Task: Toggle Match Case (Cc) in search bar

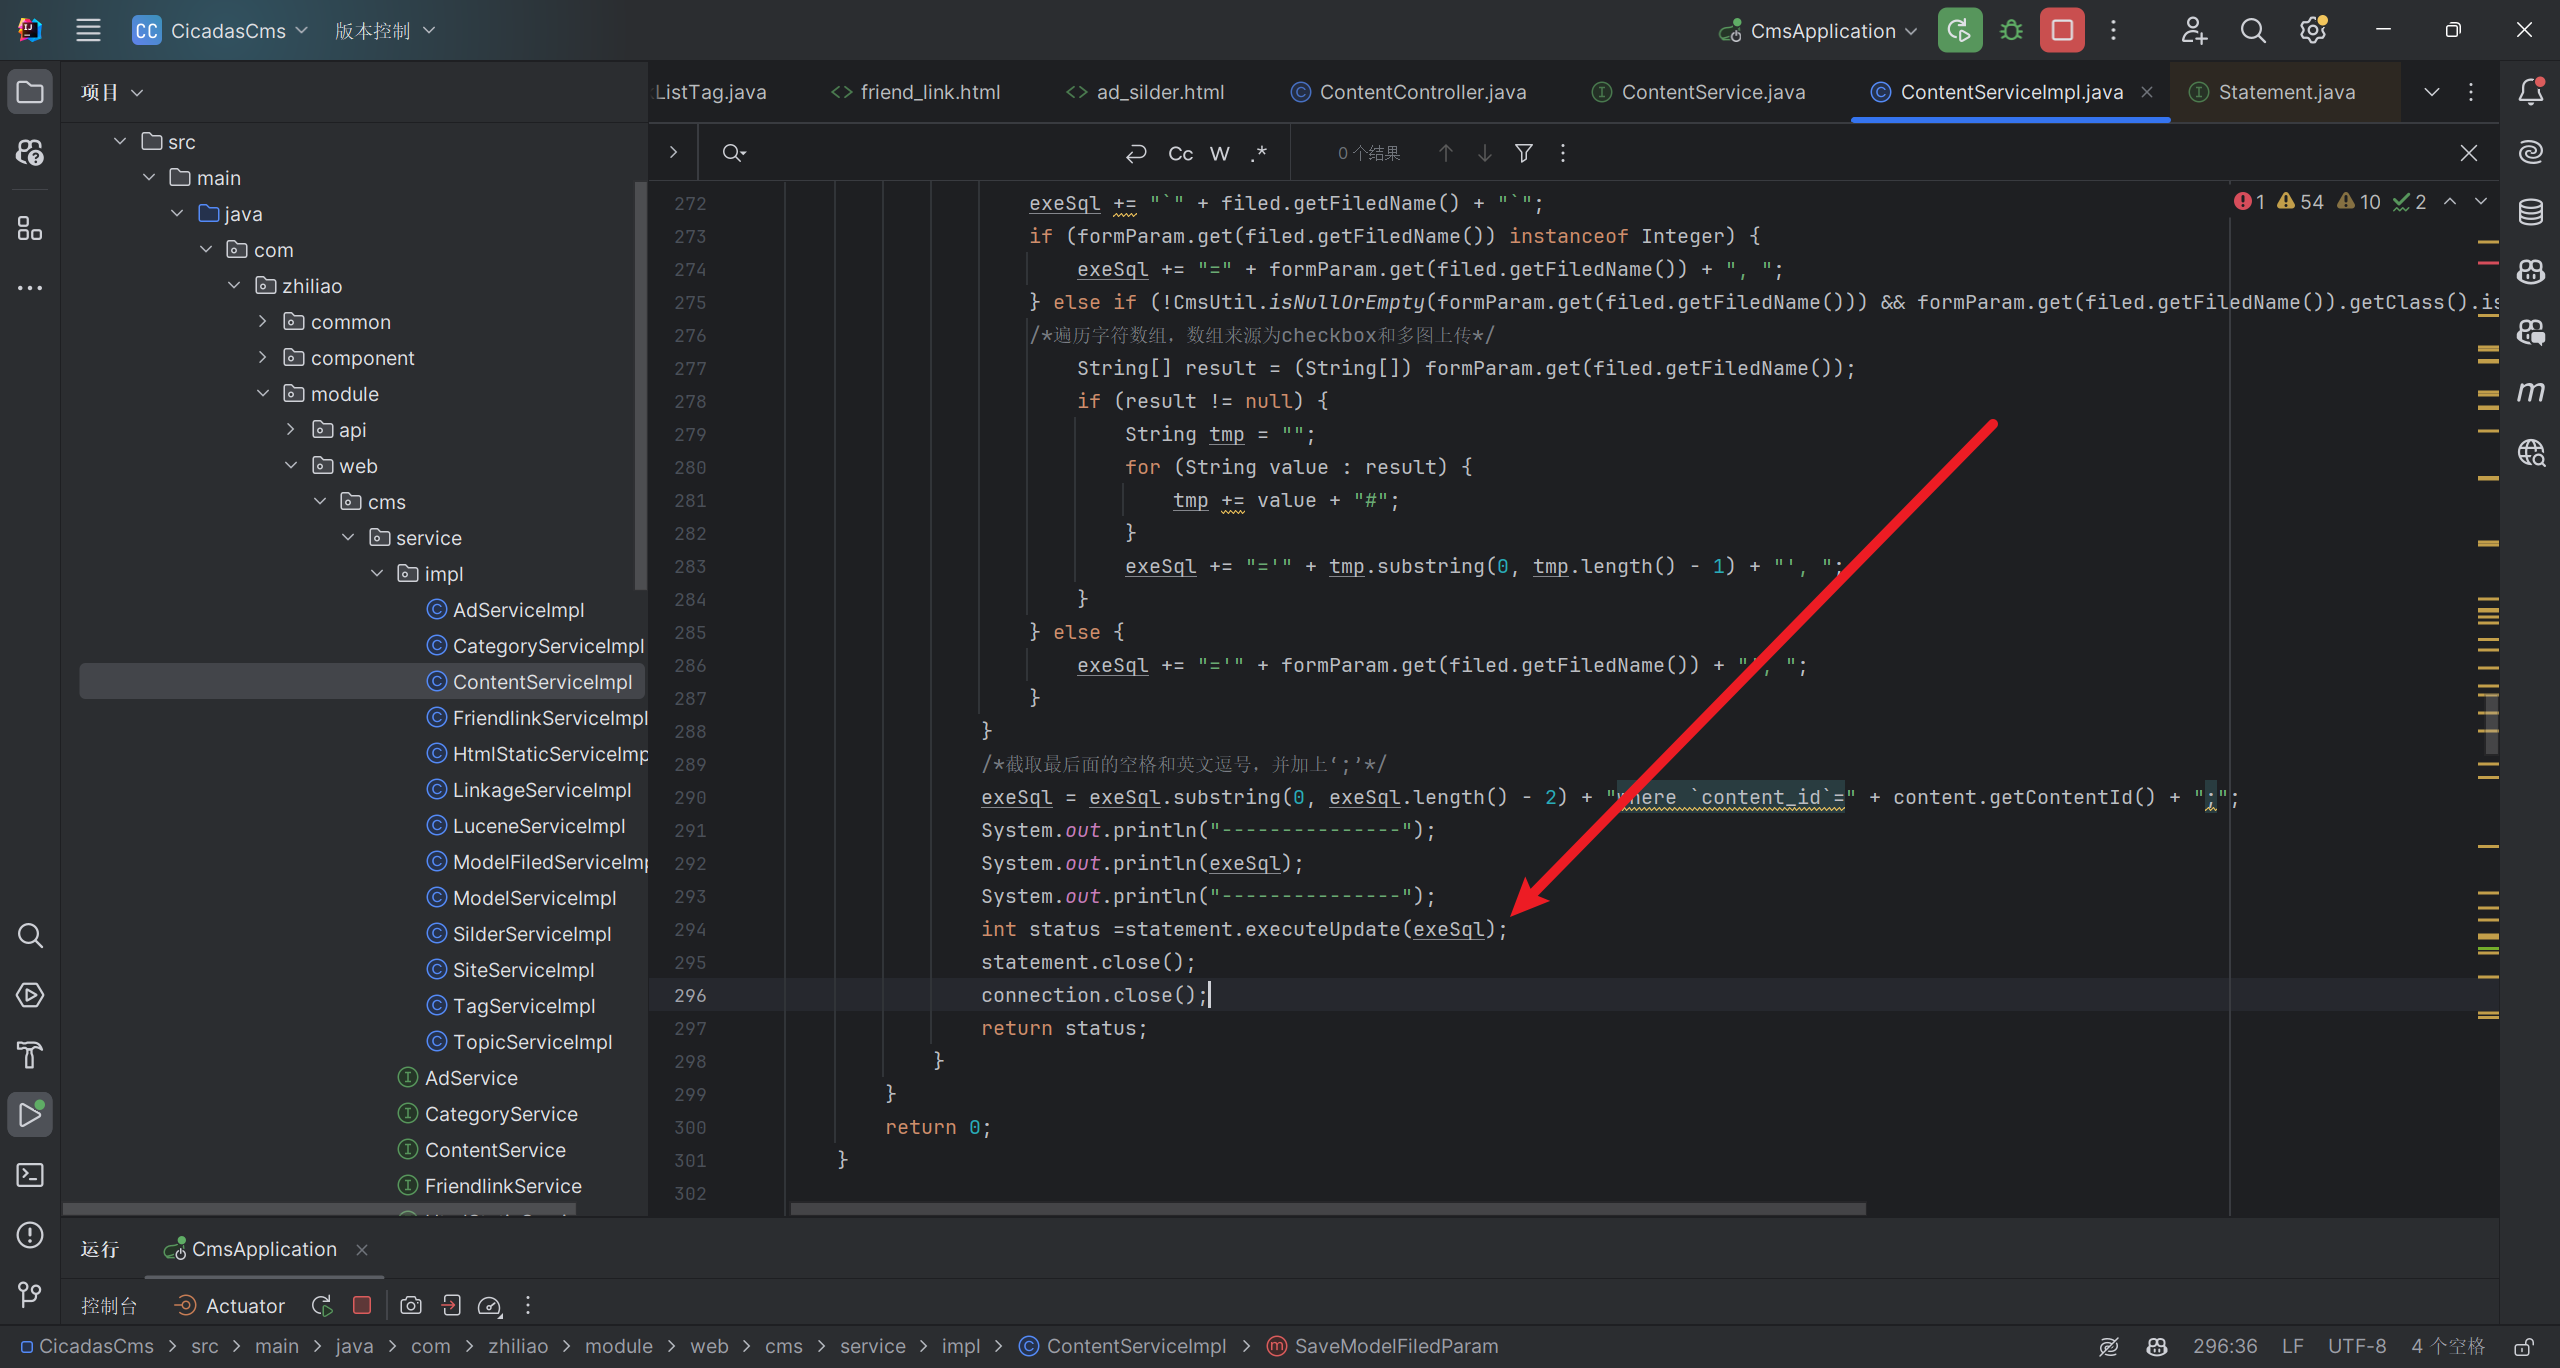Action: pos(1180,153)
